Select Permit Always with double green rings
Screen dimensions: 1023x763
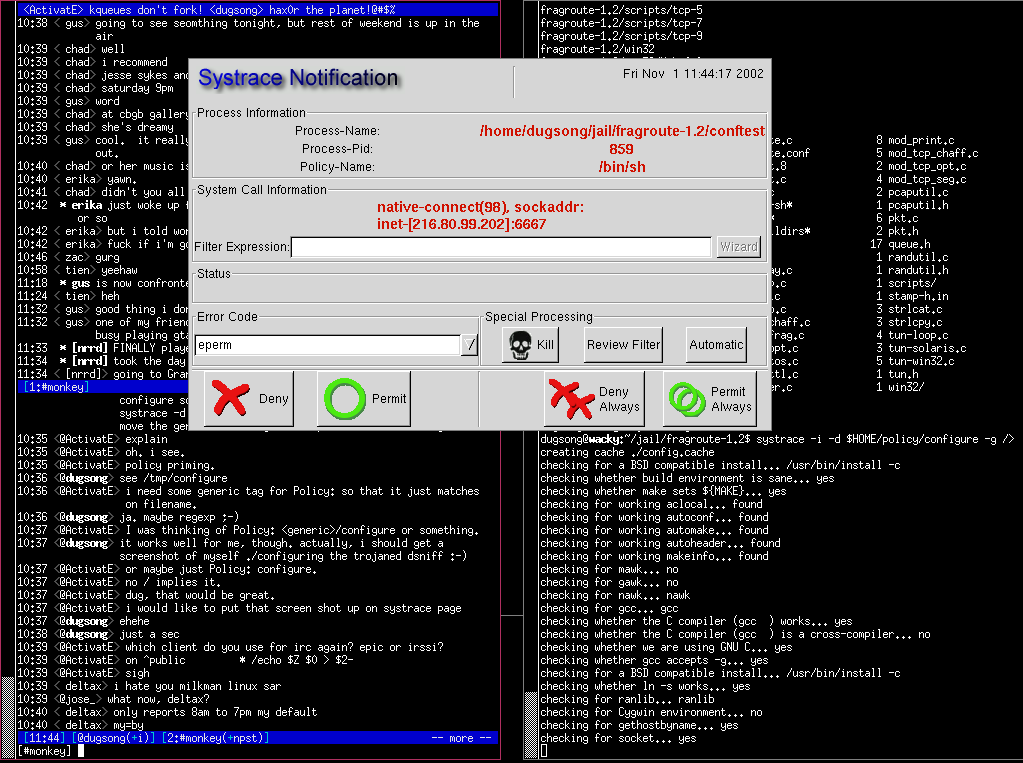[x=710, y=399]
